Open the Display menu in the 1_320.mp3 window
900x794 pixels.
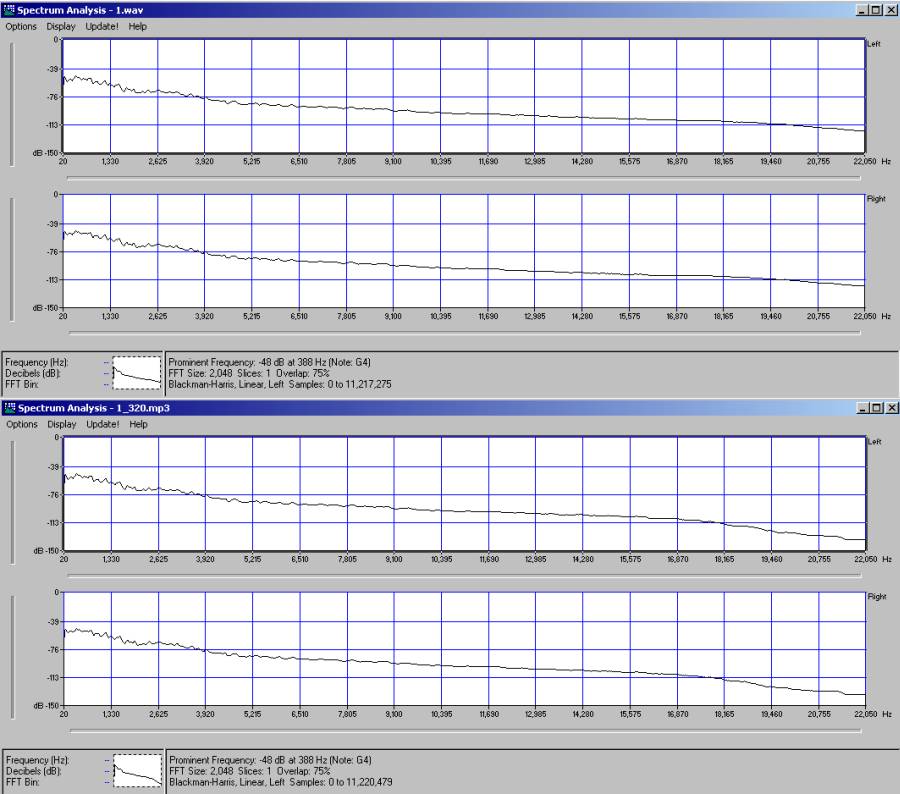(x=61, y=424)
